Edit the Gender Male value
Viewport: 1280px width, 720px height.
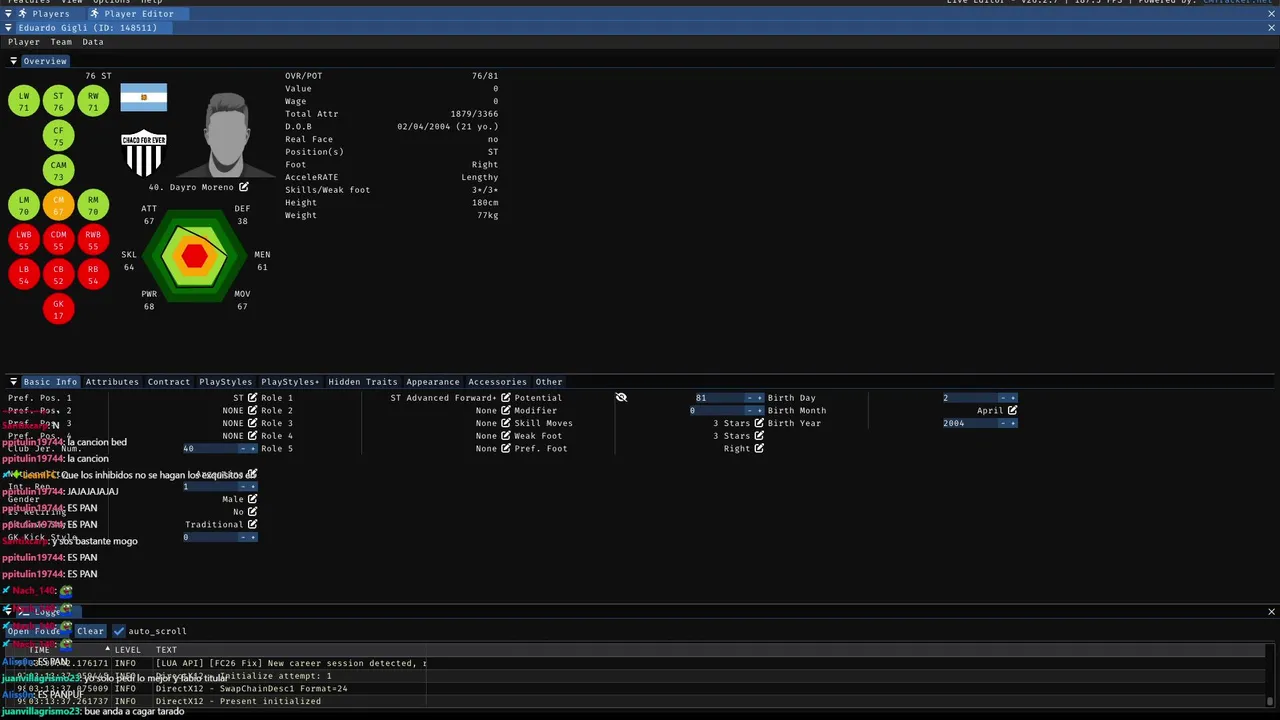252,499
